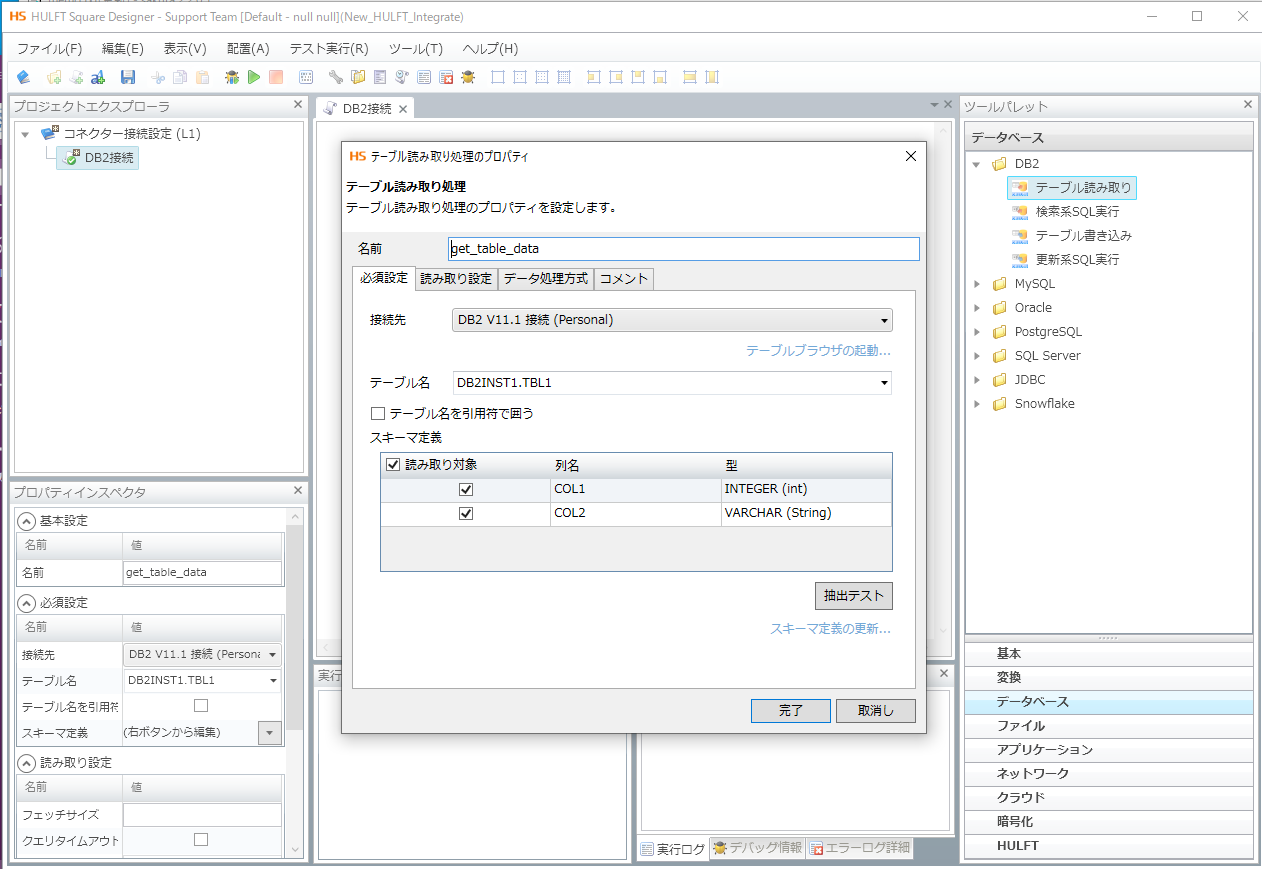The width and height of the screenshot is (1262, 869).
Task: Click テーブルブラウザの起動... link
Action: click(818, 351)
